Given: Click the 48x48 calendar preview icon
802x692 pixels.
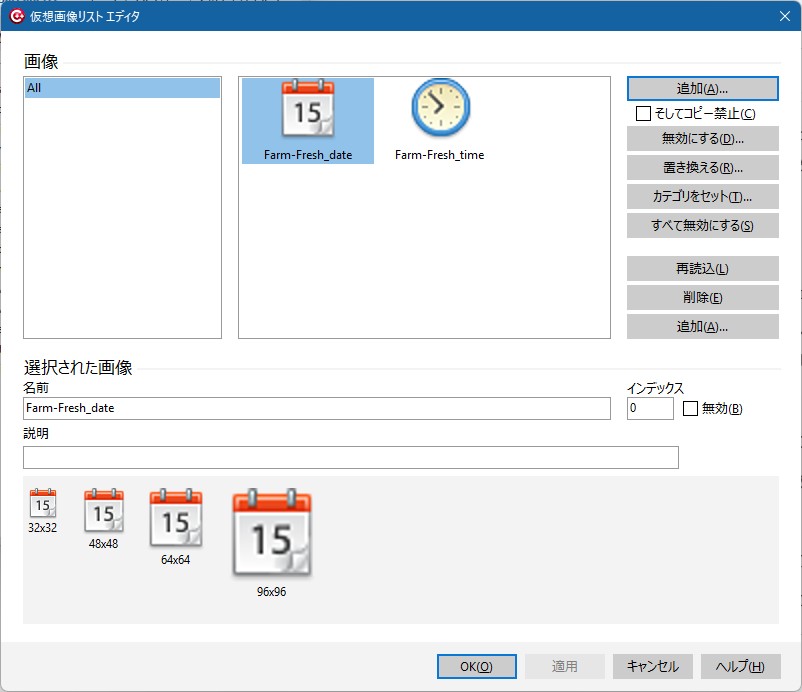Looking at the screenshot, I should pyautogui.click(x=104, y=511).
